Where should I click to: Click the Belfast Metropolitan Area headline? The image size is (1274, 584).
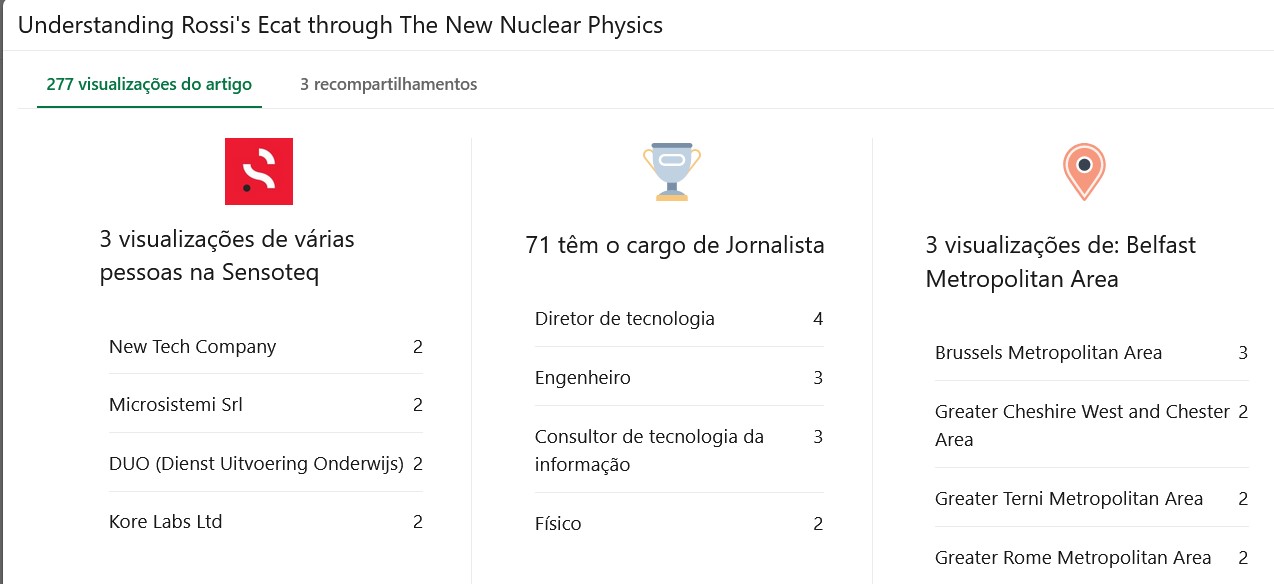coord(1060,262)
